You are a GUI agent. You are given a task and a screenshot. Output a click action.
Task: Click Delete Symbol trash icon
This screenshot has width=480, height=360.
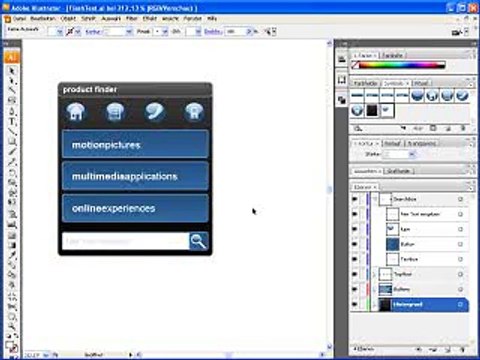point(463,128)
